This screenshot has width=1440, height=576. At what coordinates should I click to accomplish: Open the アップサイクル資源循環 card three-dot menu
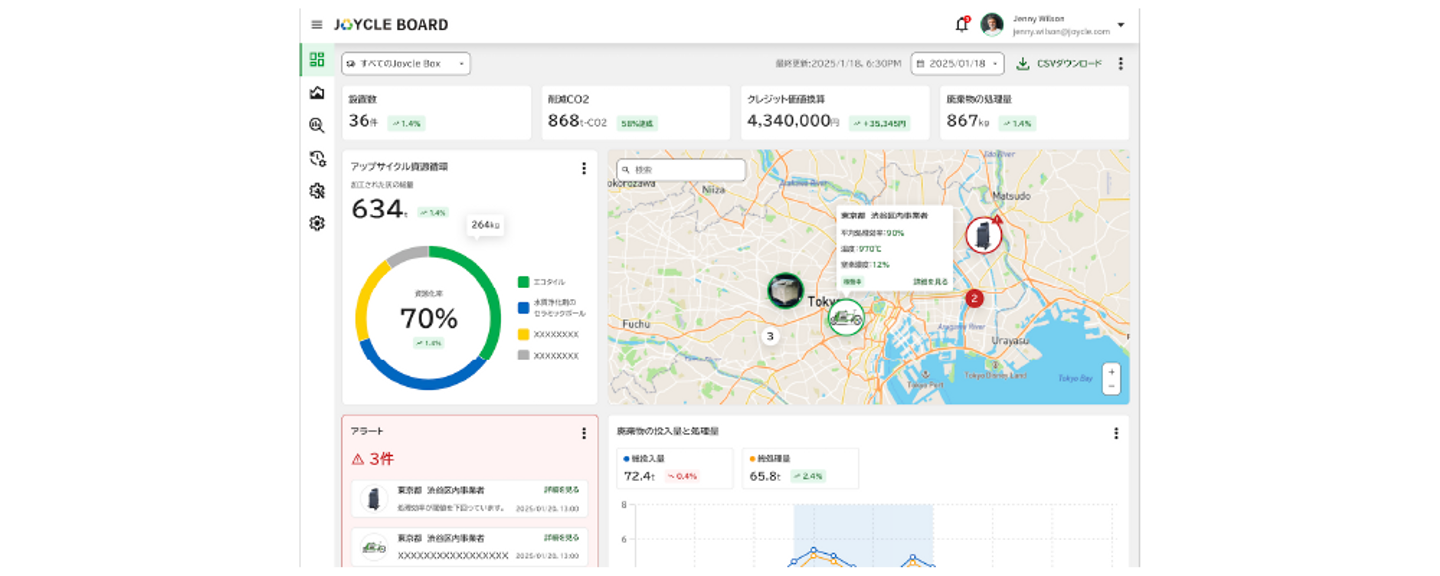pyautogui.click(x=584, y=168)
